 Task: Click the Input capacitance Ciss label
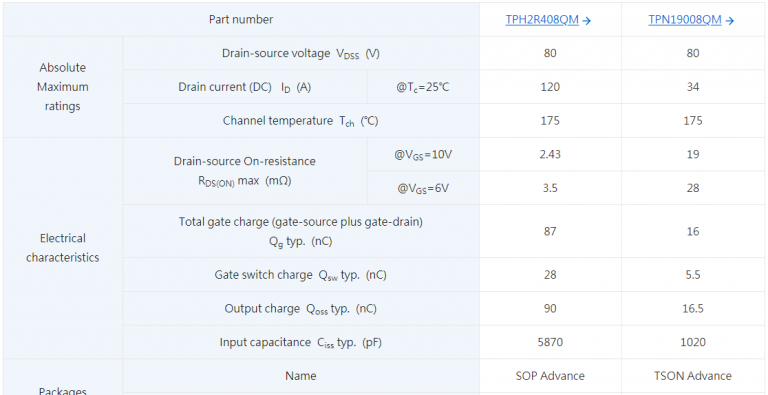[301, 342]
